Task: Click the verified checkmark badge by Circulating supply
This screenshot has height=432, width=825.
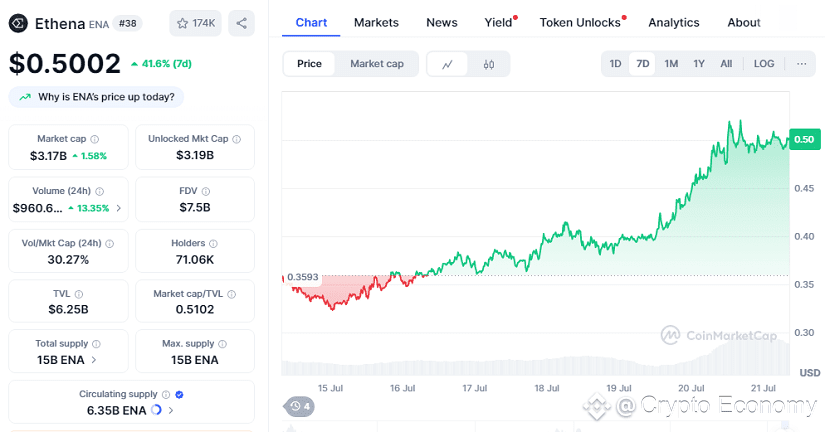Action: [179, 394]
